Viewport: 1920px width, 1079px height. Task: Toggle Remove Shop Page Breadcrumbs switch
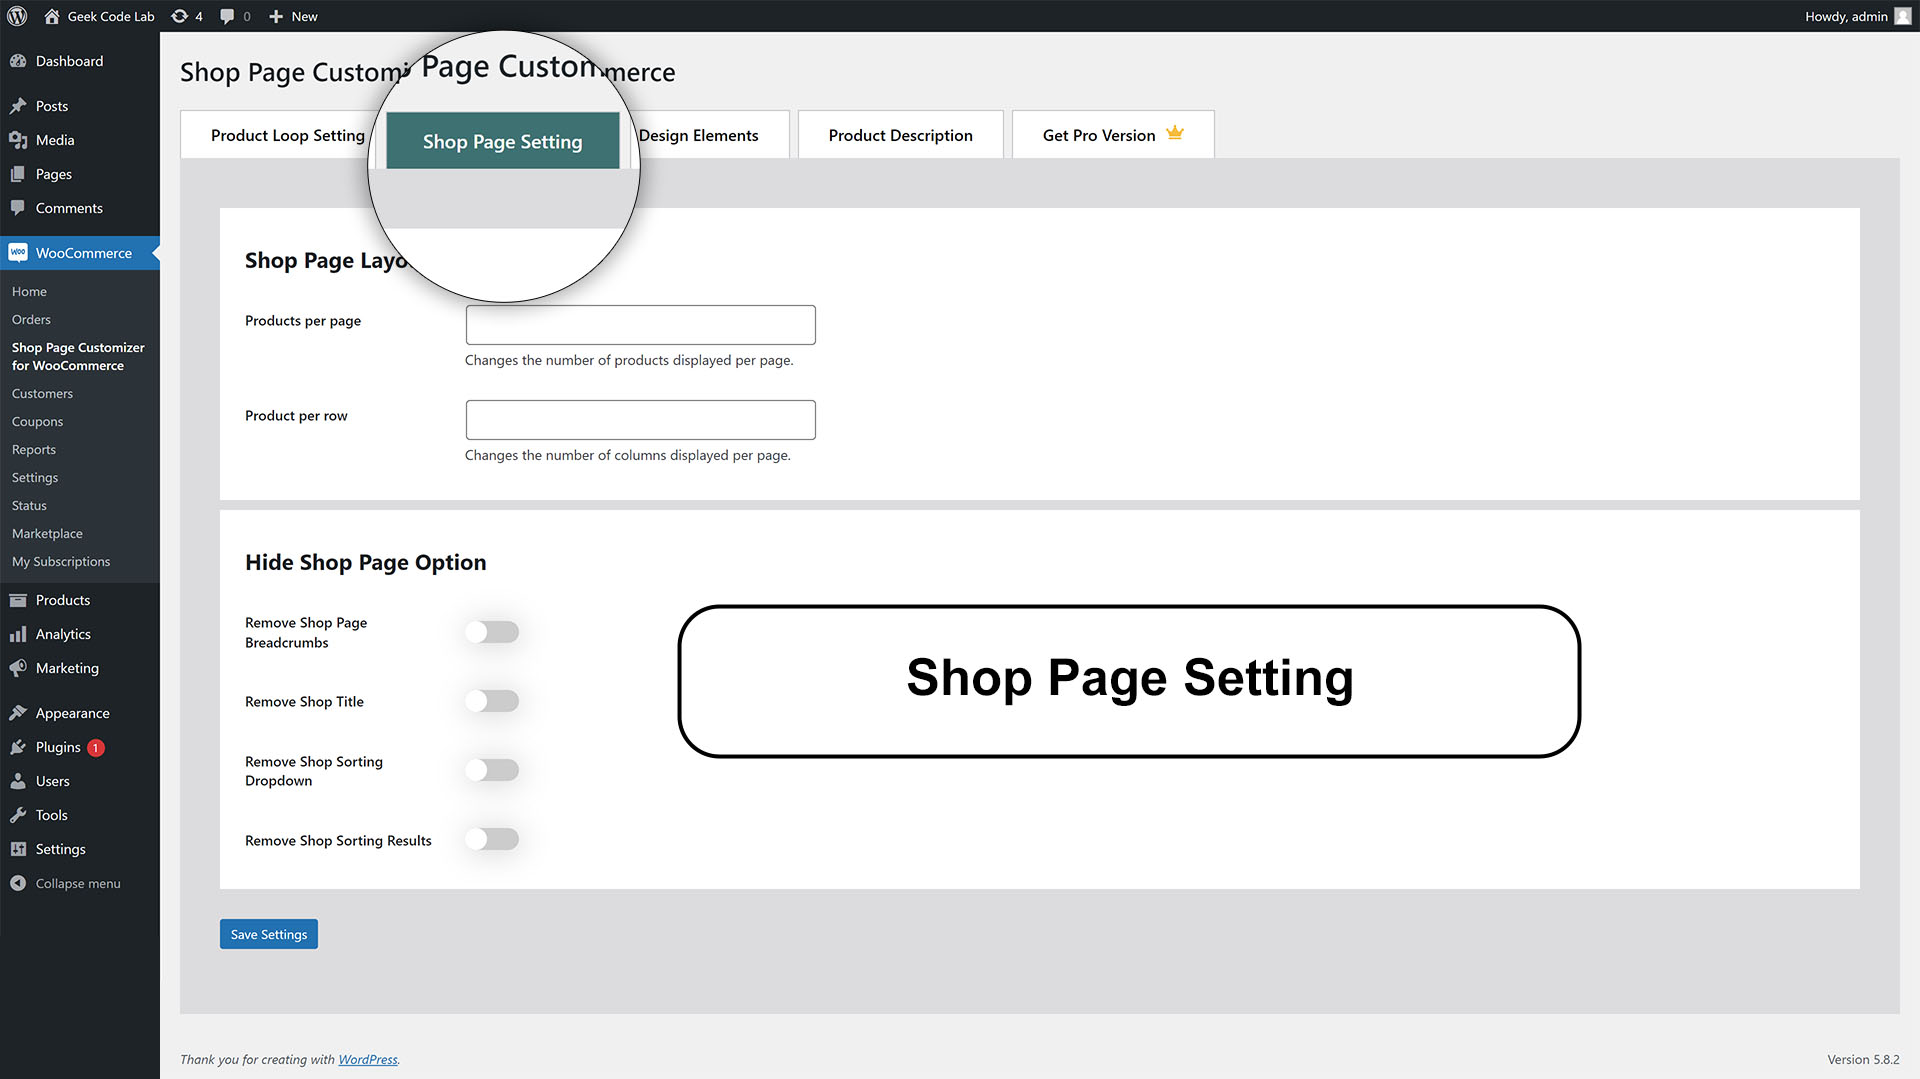pyautogui.click(x=492, y=632)
